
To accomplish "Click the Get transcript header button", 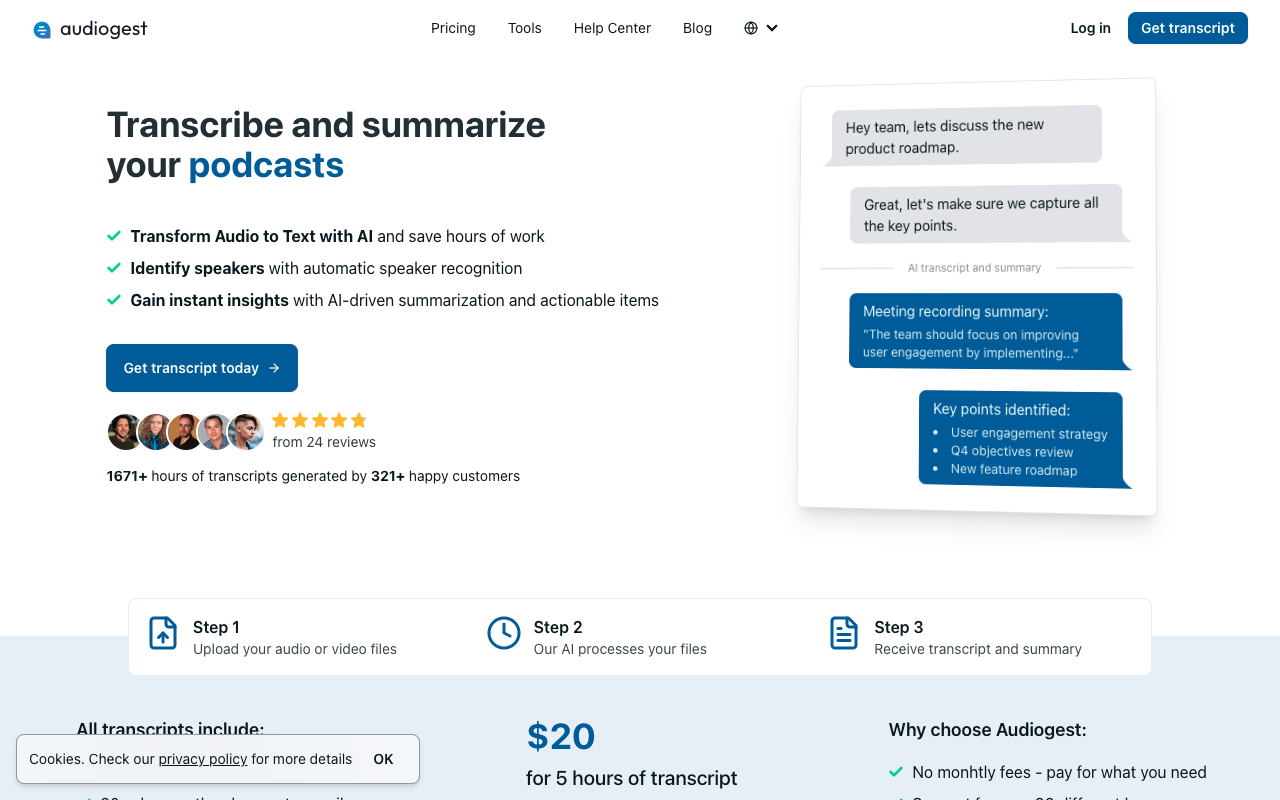I will tap(1188, 28).
